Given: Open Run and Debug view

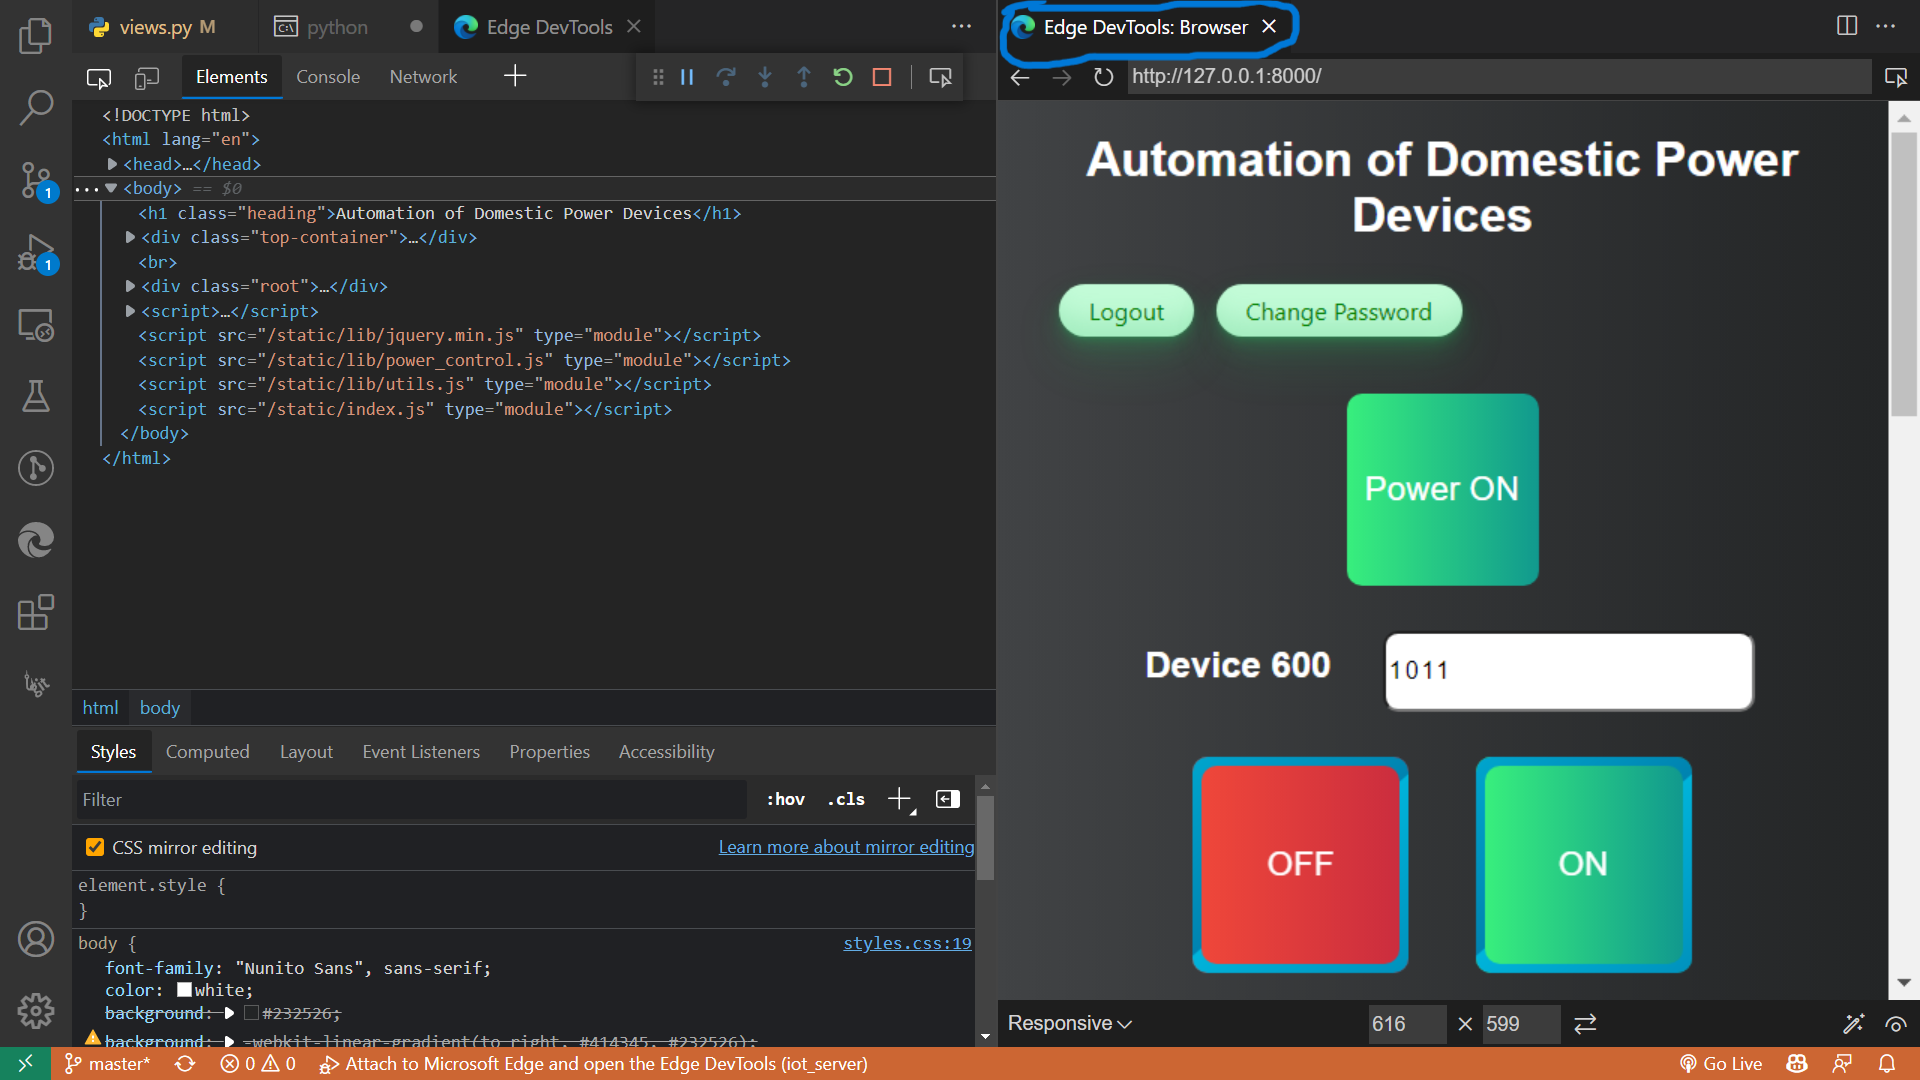Looking at the screenshot, I should click(x=36, y=253).
